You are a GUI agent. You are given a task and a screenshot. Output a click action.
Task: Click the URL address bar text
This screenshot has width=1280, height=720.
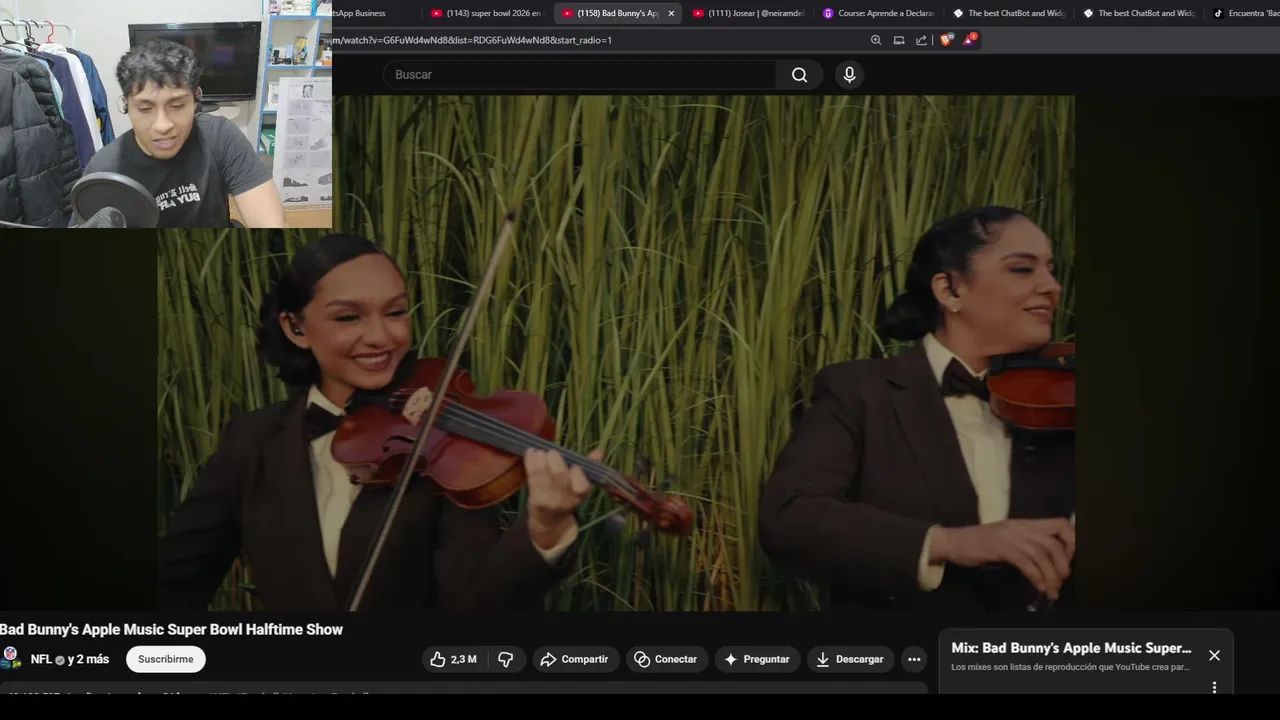(x=472, y=40)
